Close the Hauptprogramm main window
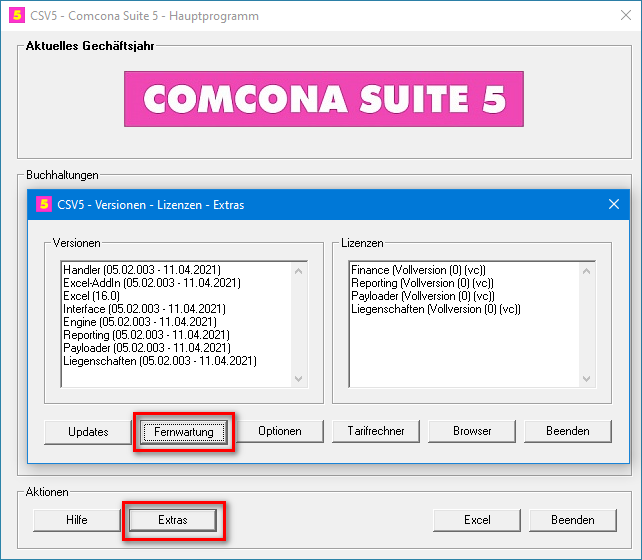Viewport: 642px width, 560px height. [626, 16]
